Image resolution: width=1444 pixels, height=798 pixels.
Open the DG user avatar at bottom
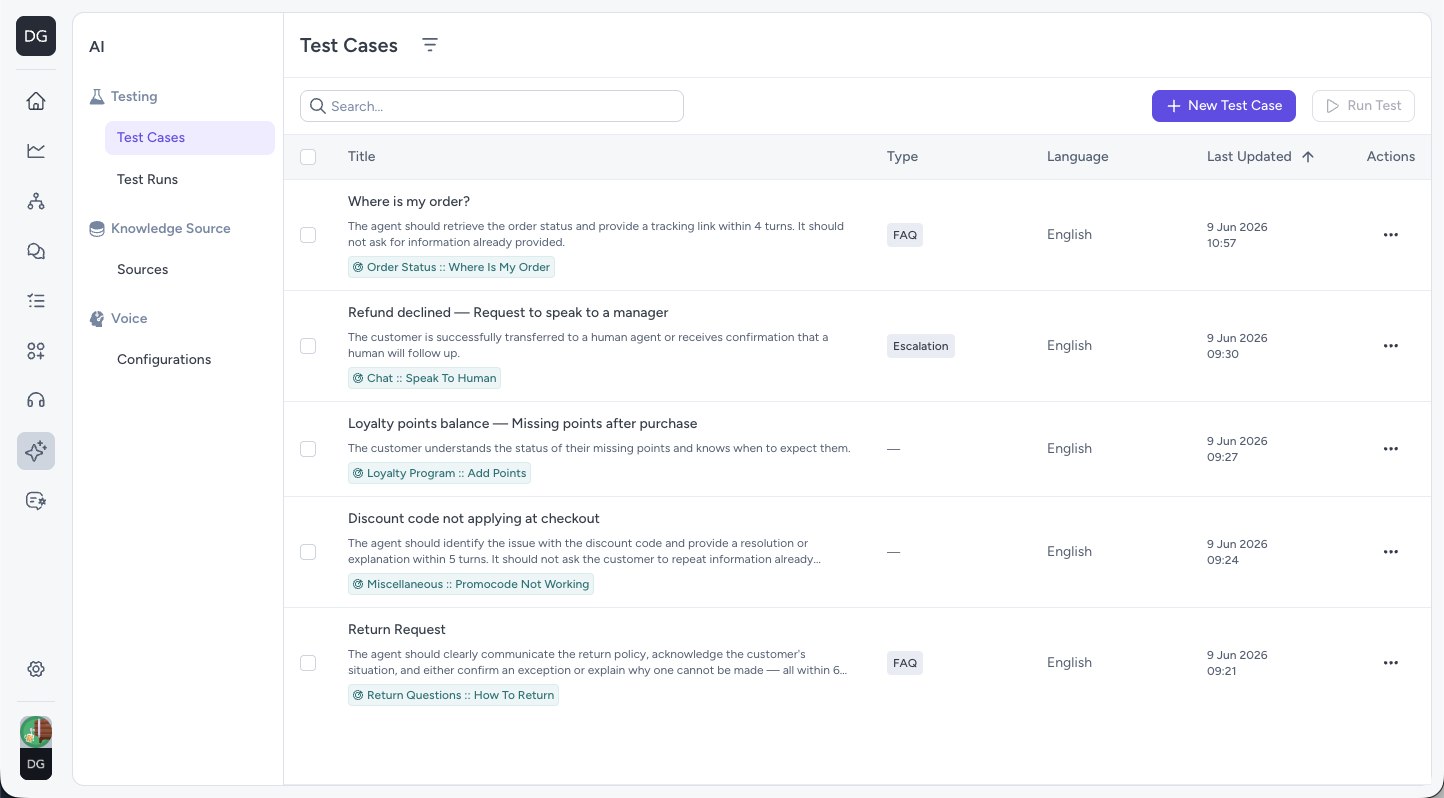click(x=36, y=764)
